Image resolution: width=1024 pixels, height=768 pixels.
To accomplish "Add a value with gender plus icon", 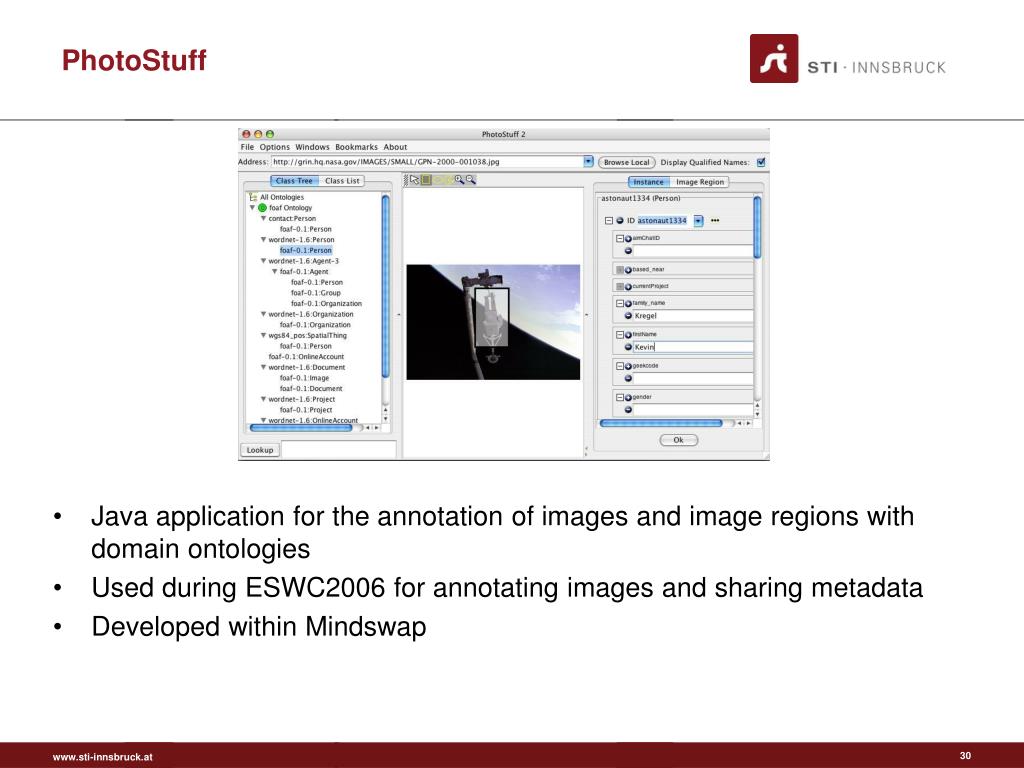I will coord(628,398).
